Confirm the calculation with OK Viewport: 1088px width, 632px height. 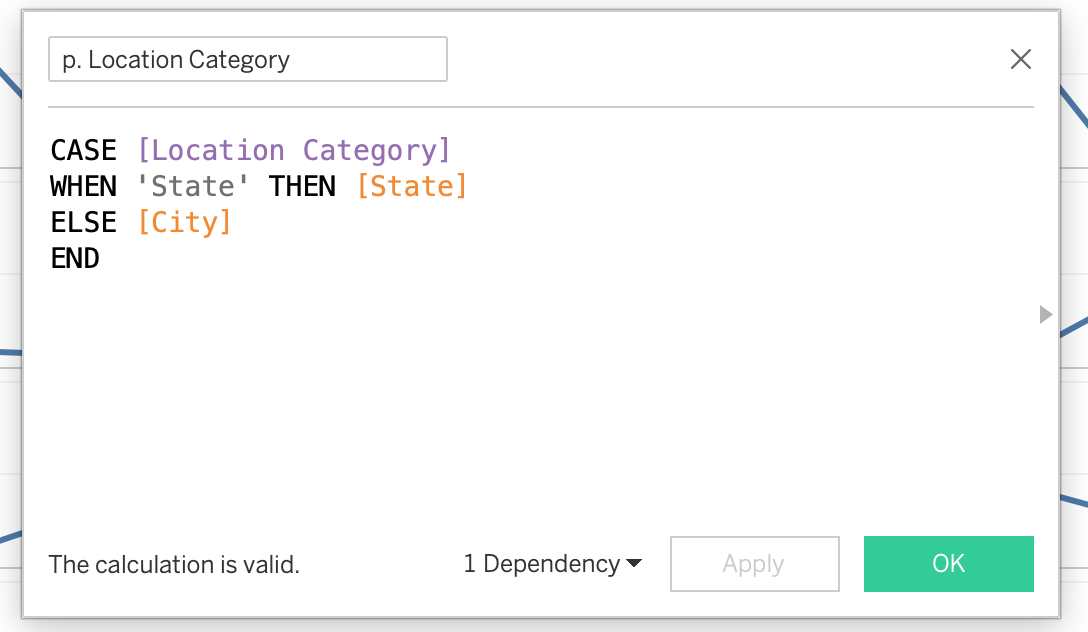pyautogui.click(x=948, y=564)
